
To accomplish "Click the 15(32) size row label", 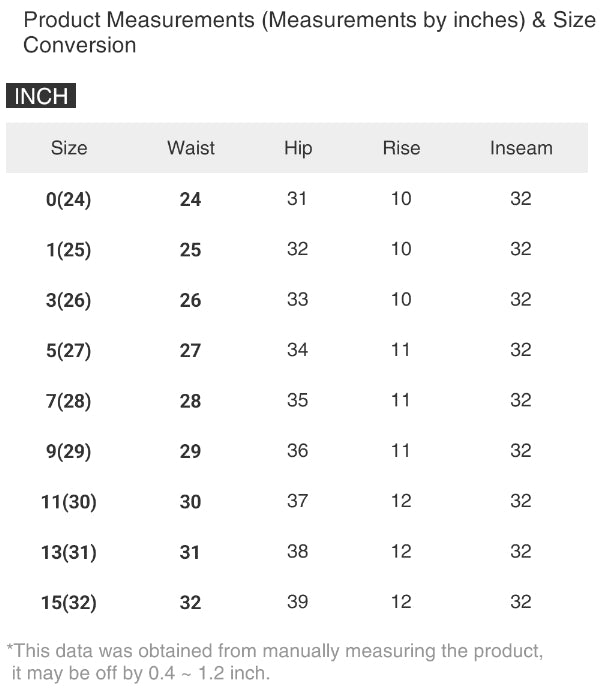I will (69, 602).
